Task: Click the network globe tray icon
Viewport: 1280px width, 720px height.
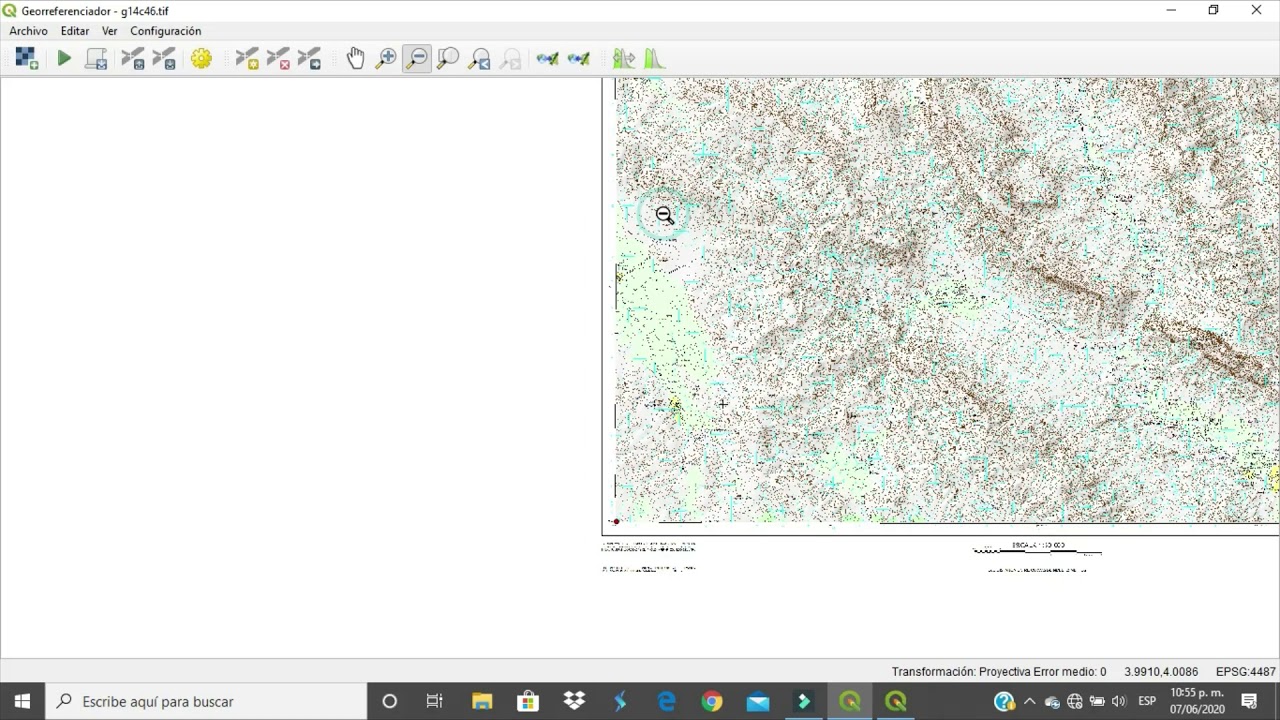Action: 1075,701
